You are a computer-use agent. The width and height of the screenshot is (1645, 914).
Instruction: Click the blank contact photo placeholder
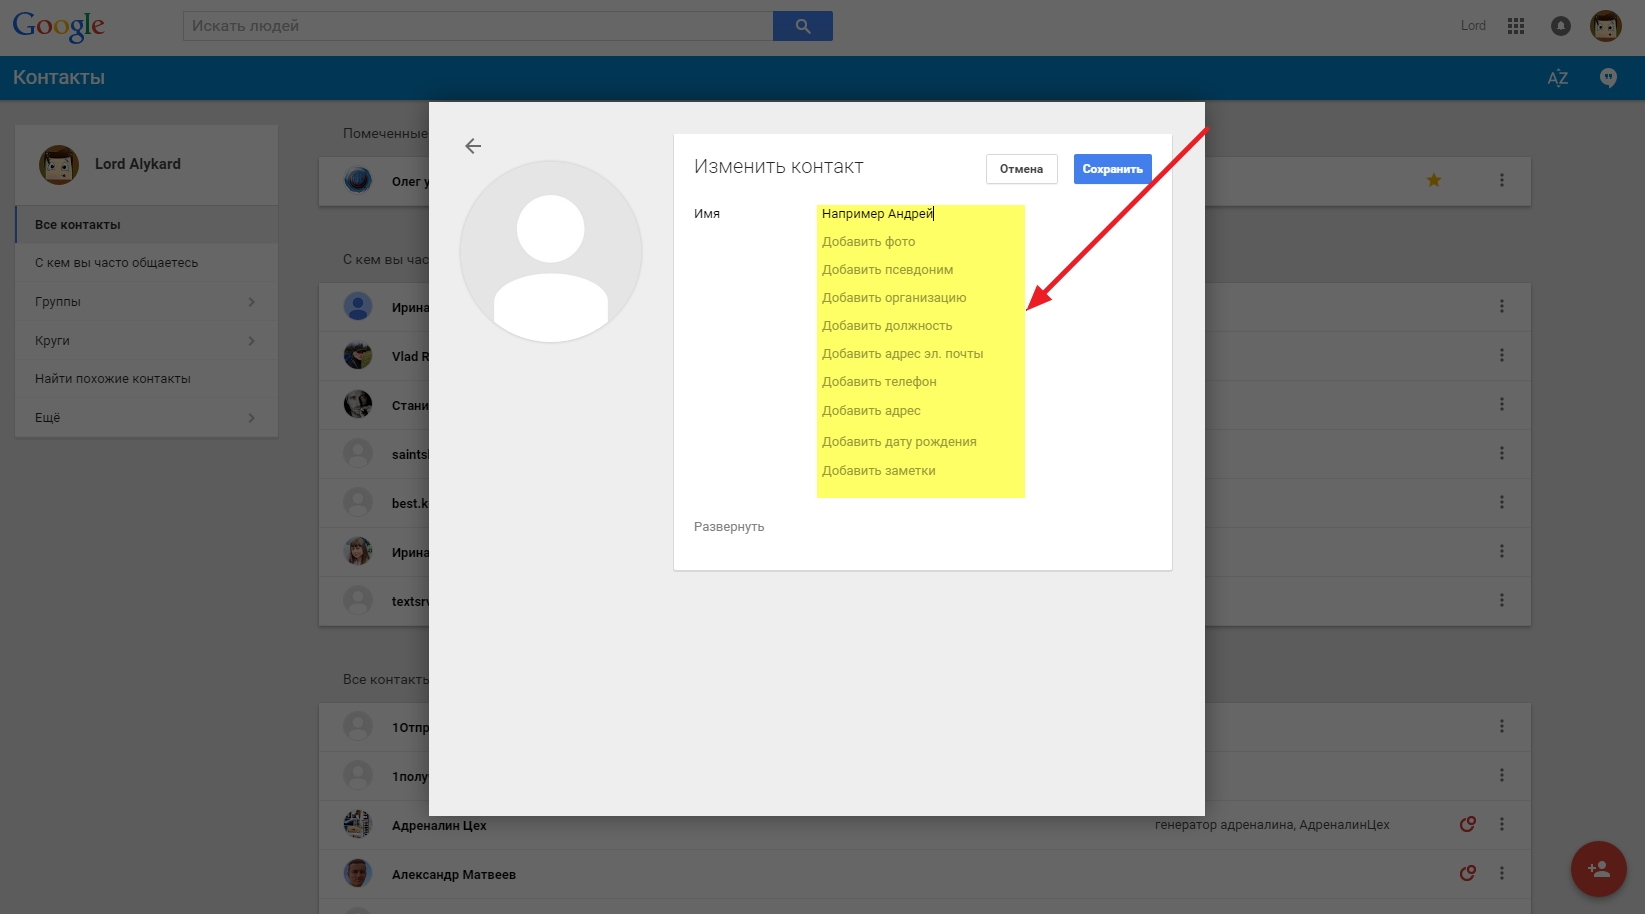[550, 251]
